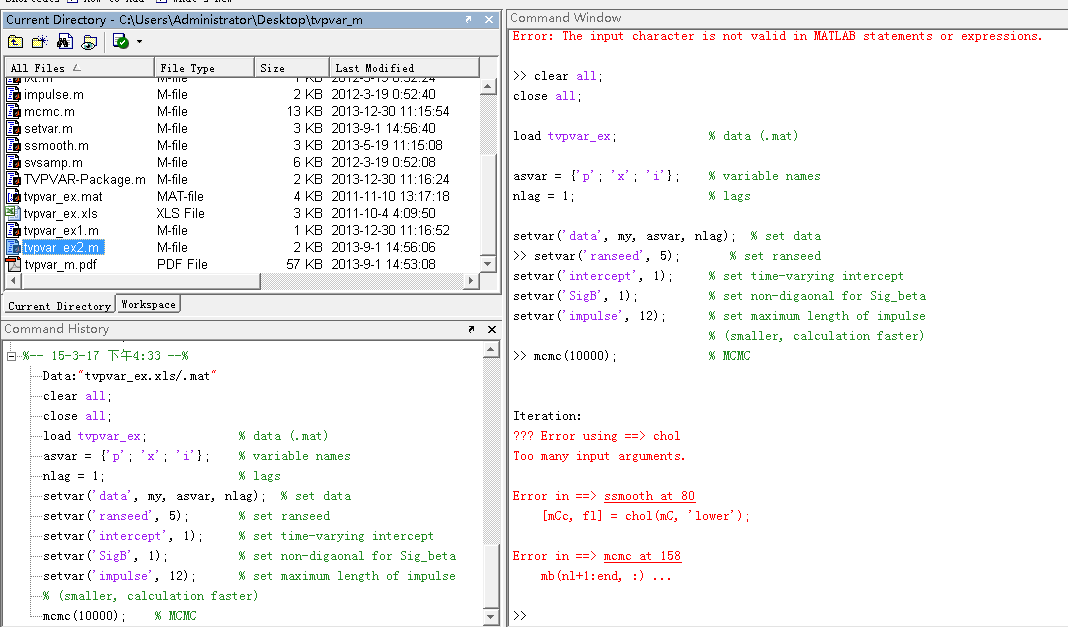The image size is (1068, 627).
Task: Undock the Current Directory panel
Action: [470, 20]
